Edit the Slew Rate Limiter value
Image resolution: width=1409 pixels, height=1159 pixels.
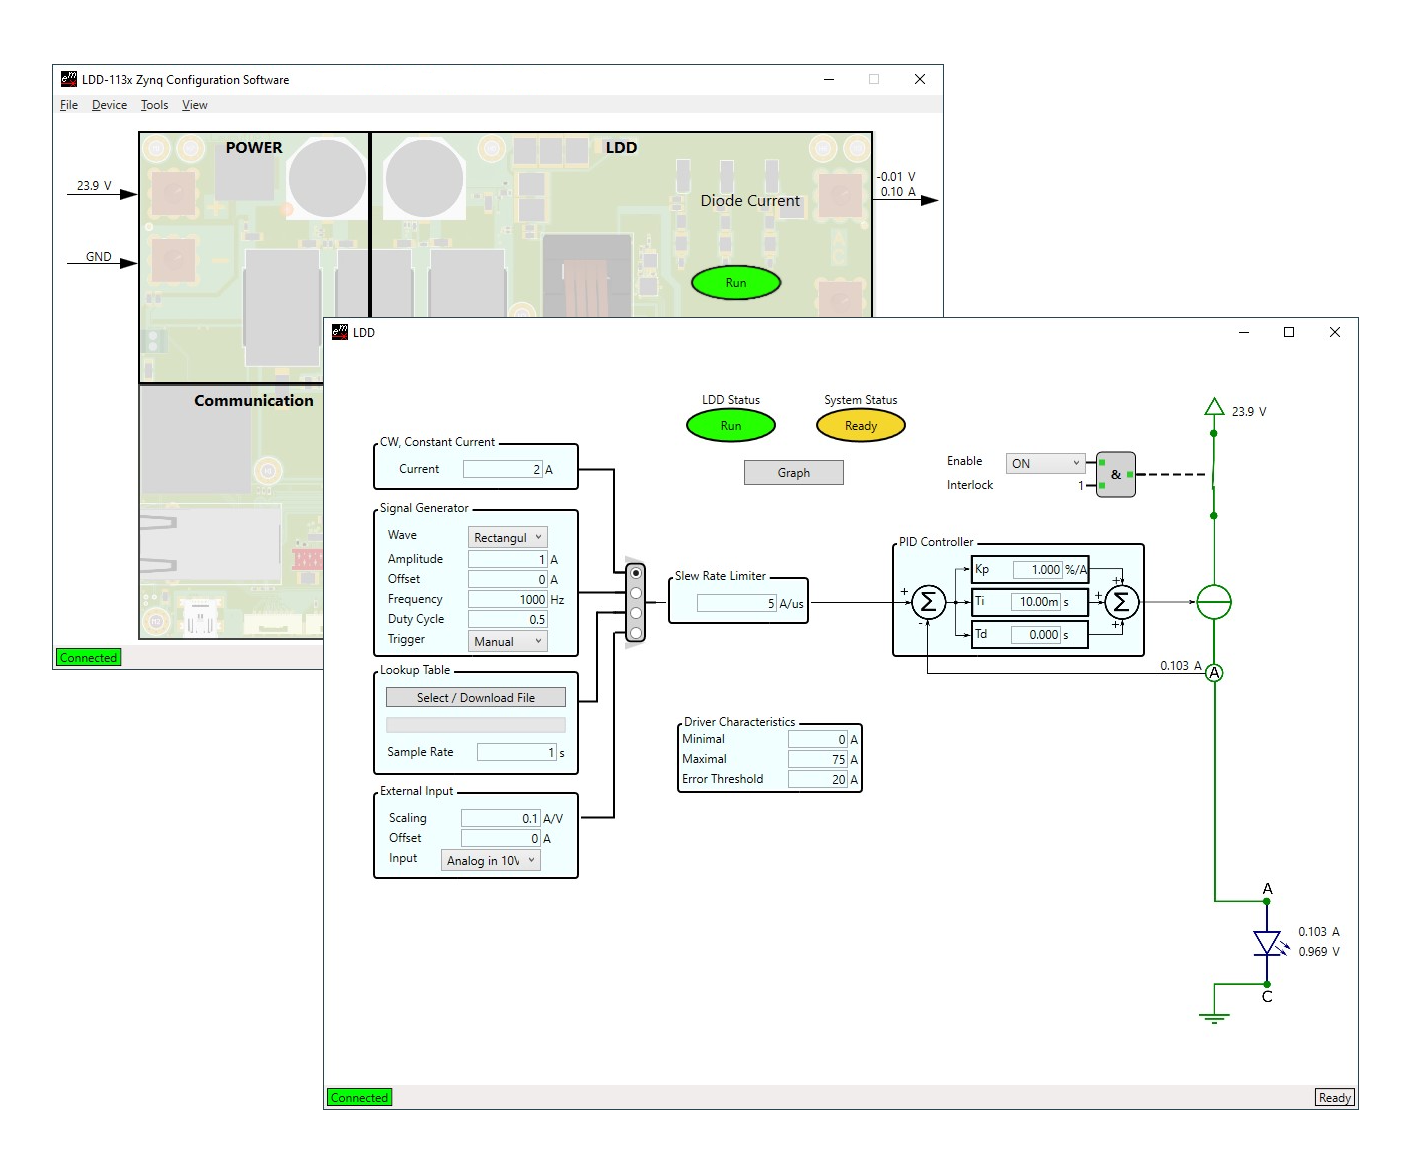(x=737, y=603)
